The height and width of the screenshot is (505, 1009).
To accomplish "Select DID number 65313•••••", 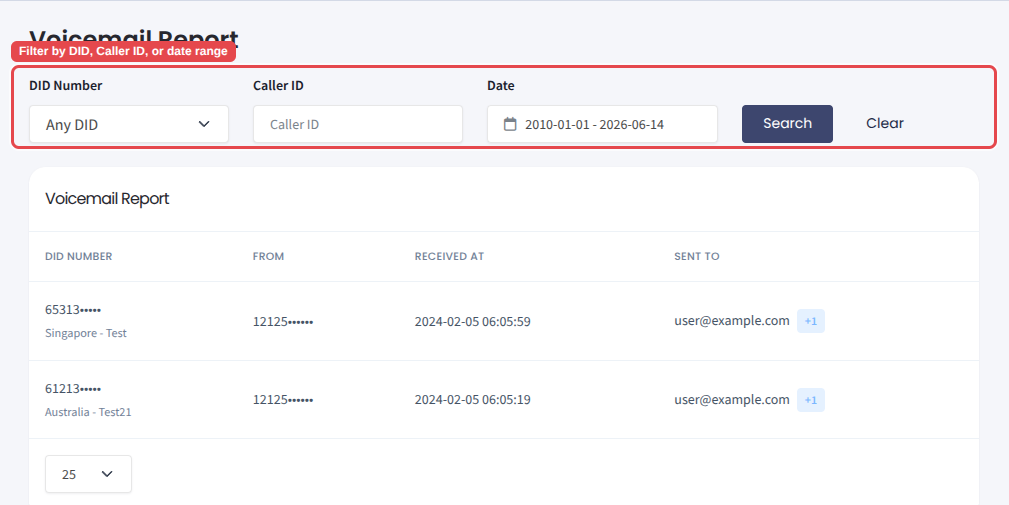I will [x=73, y=310].
